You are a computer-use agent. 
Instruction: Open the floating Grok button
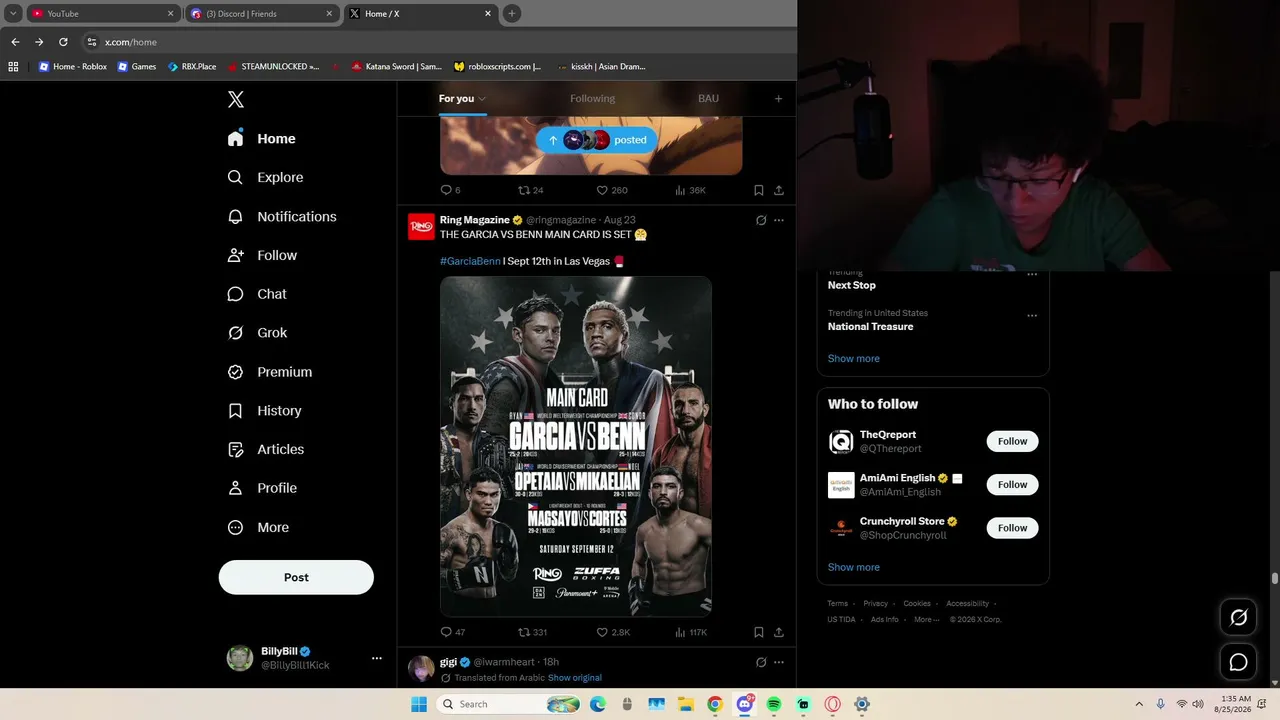coord(1238,618)
